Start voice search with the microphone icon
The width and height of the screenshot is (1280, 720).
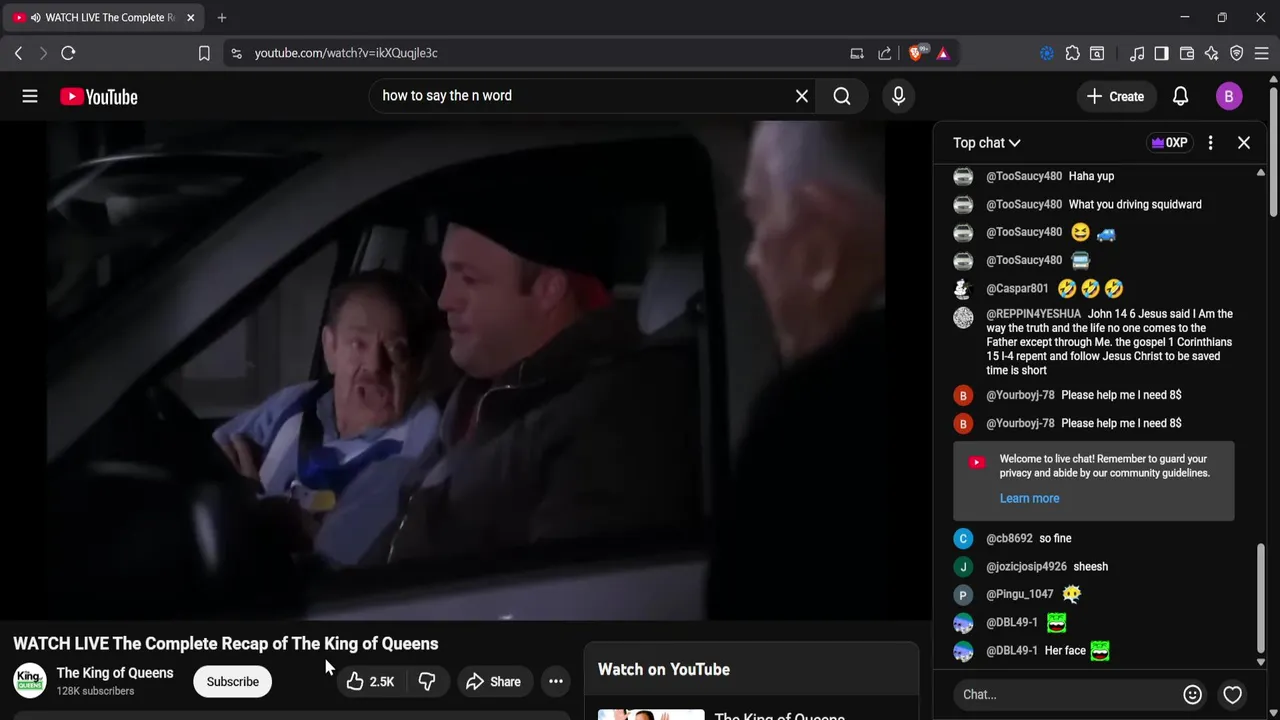tap(898, 96)
